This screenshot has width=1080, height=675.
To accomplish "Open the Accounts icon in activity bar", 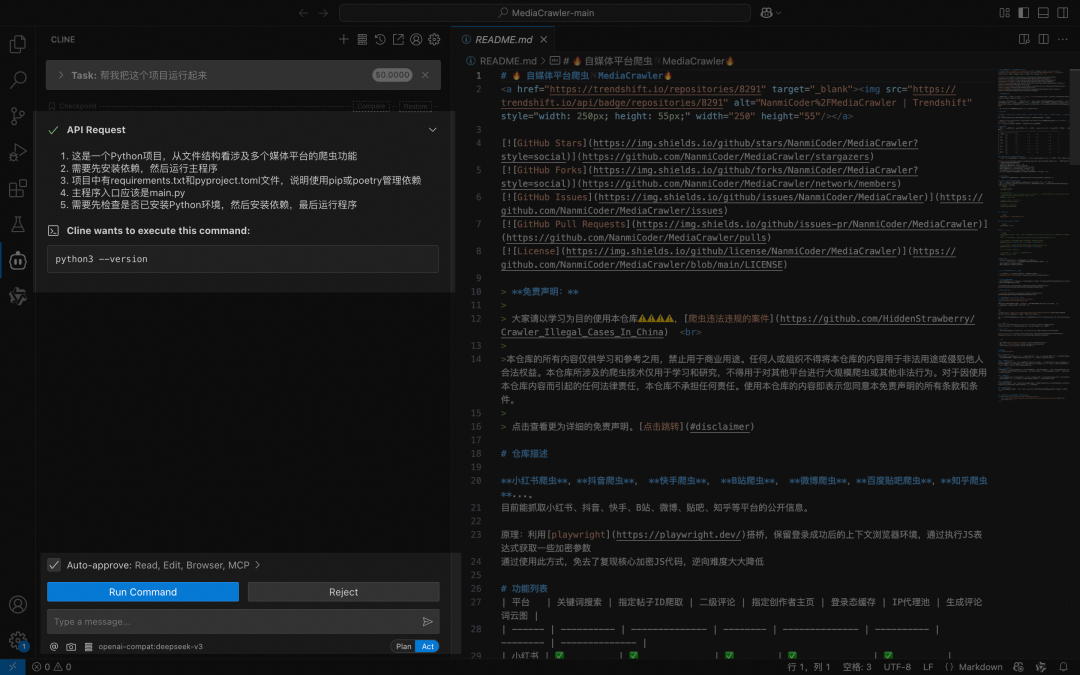I will pyautogui.click(x=18, y=605).
